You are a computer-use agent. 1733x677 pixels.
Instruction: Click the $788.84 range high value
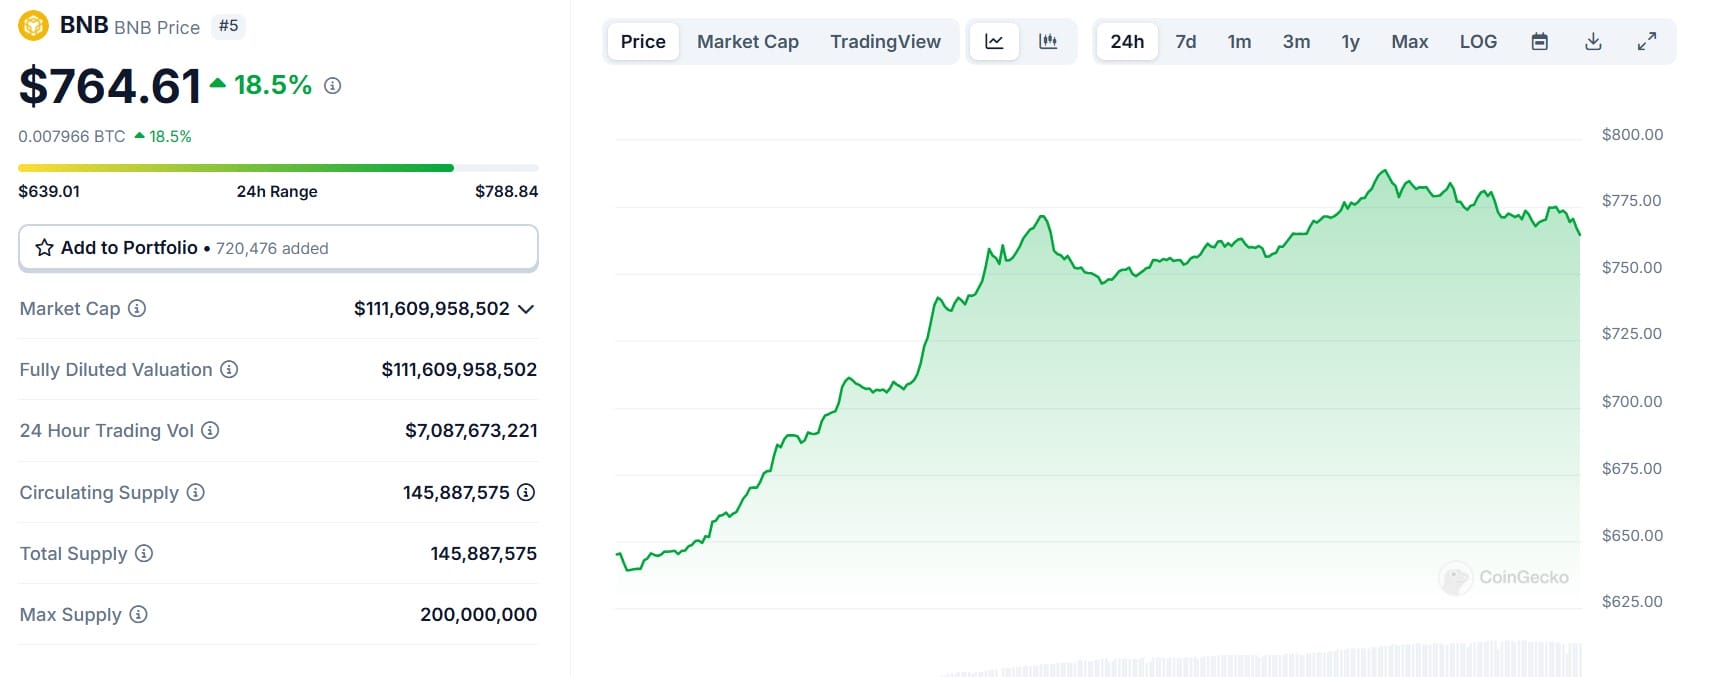pyautogui.click(x=506, y=191)
